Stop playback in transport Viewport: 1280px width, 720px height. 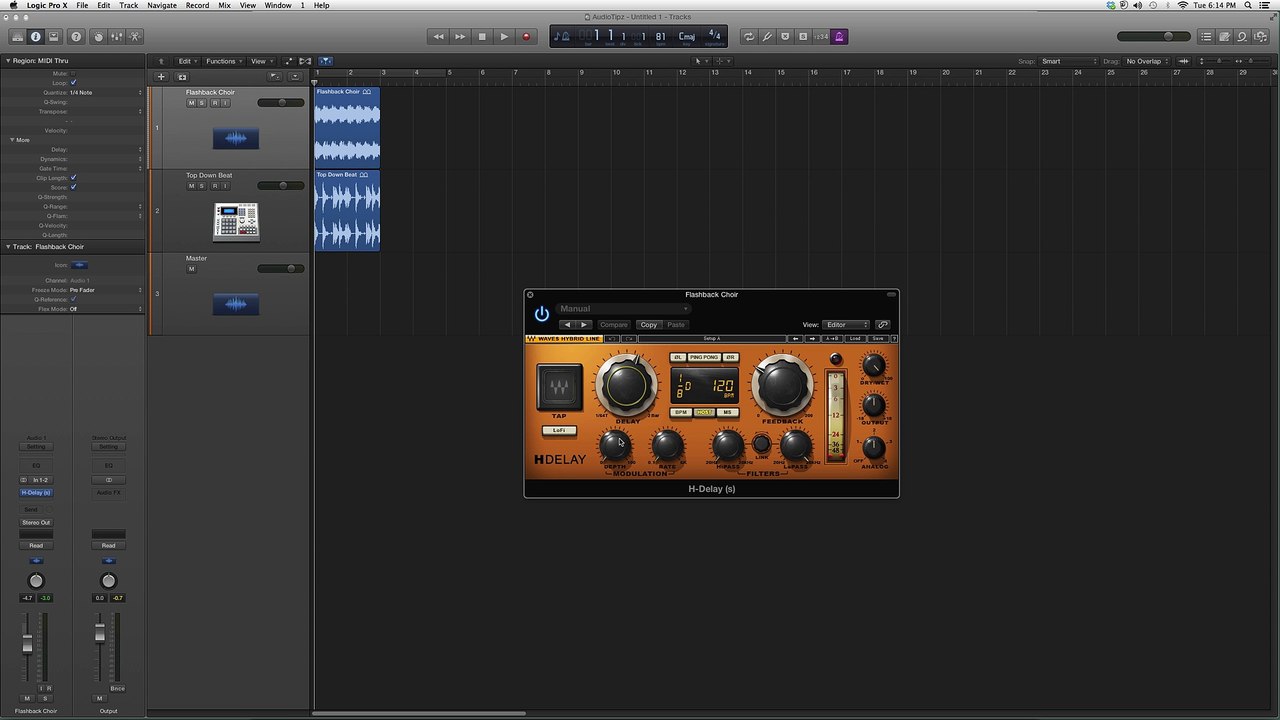pos(482,37)
